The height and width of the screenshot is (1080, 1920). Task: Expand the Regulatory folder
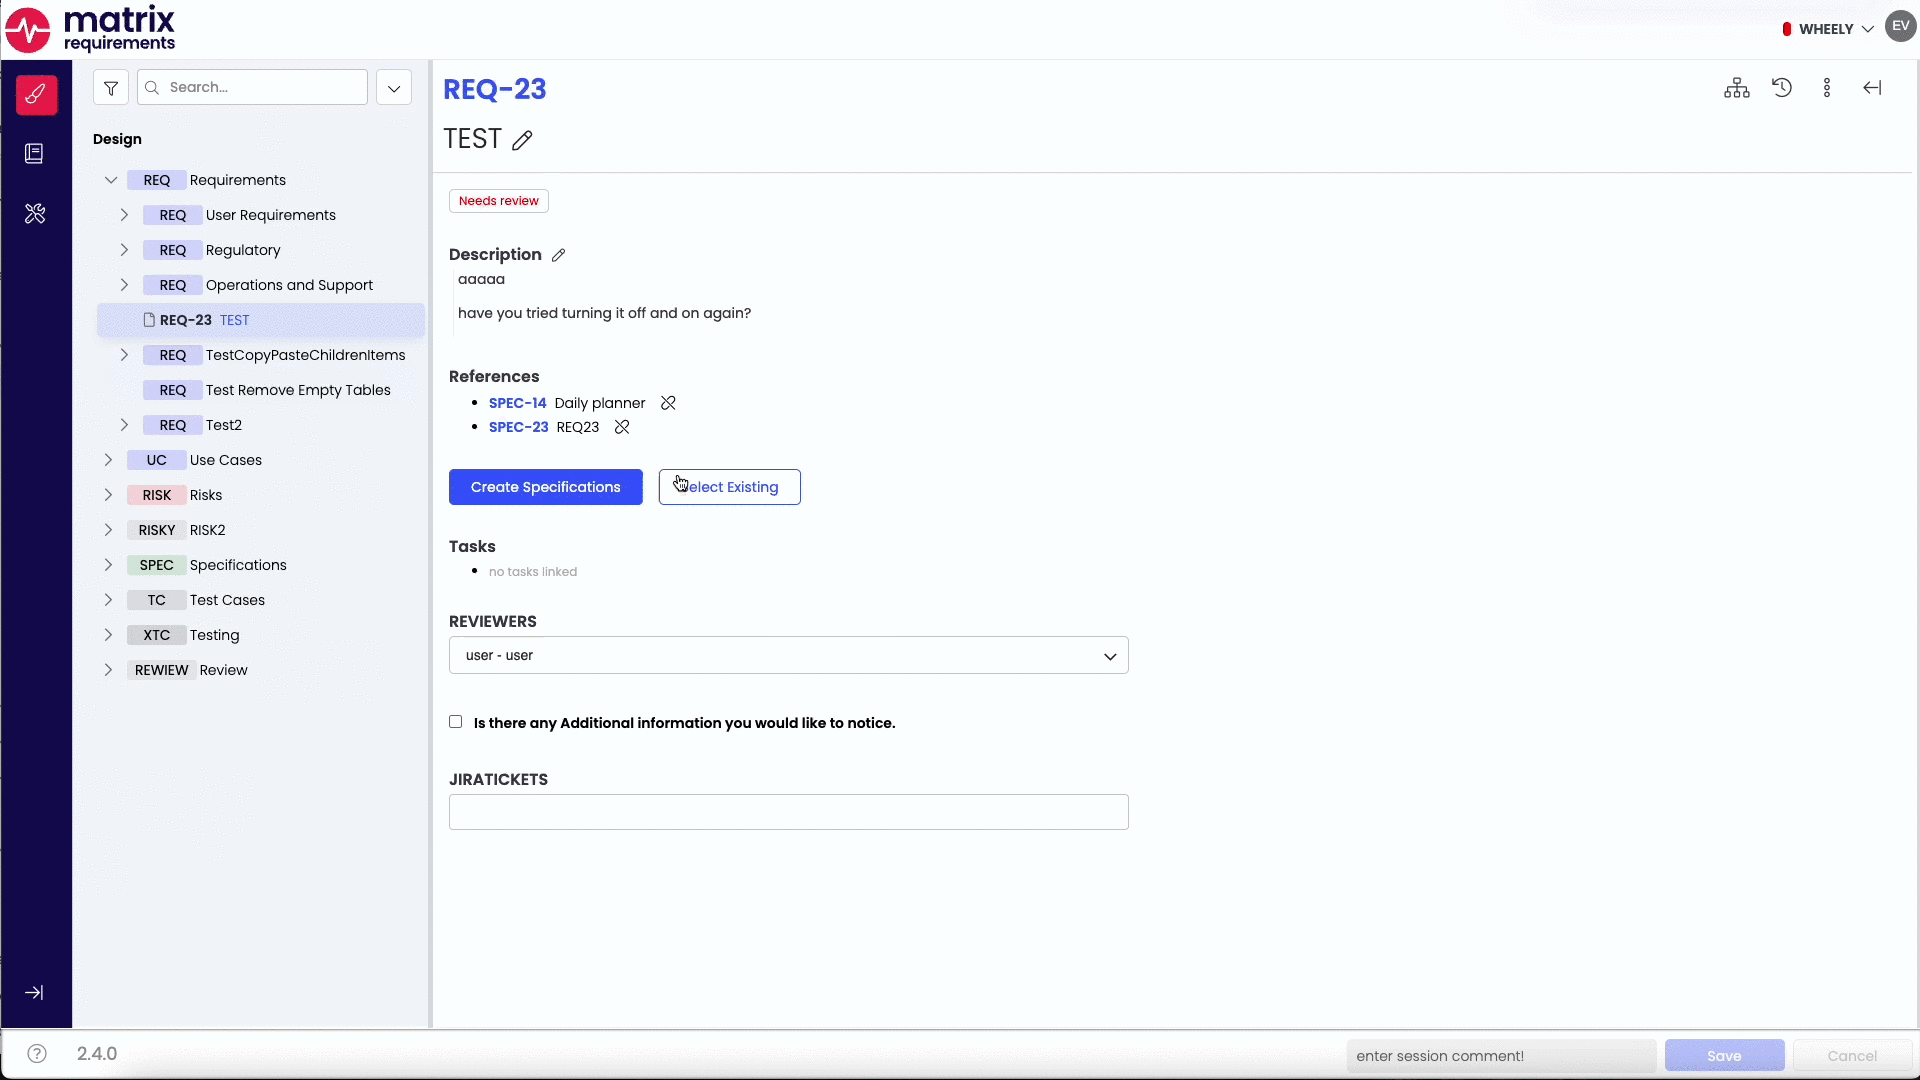[124, 250]
